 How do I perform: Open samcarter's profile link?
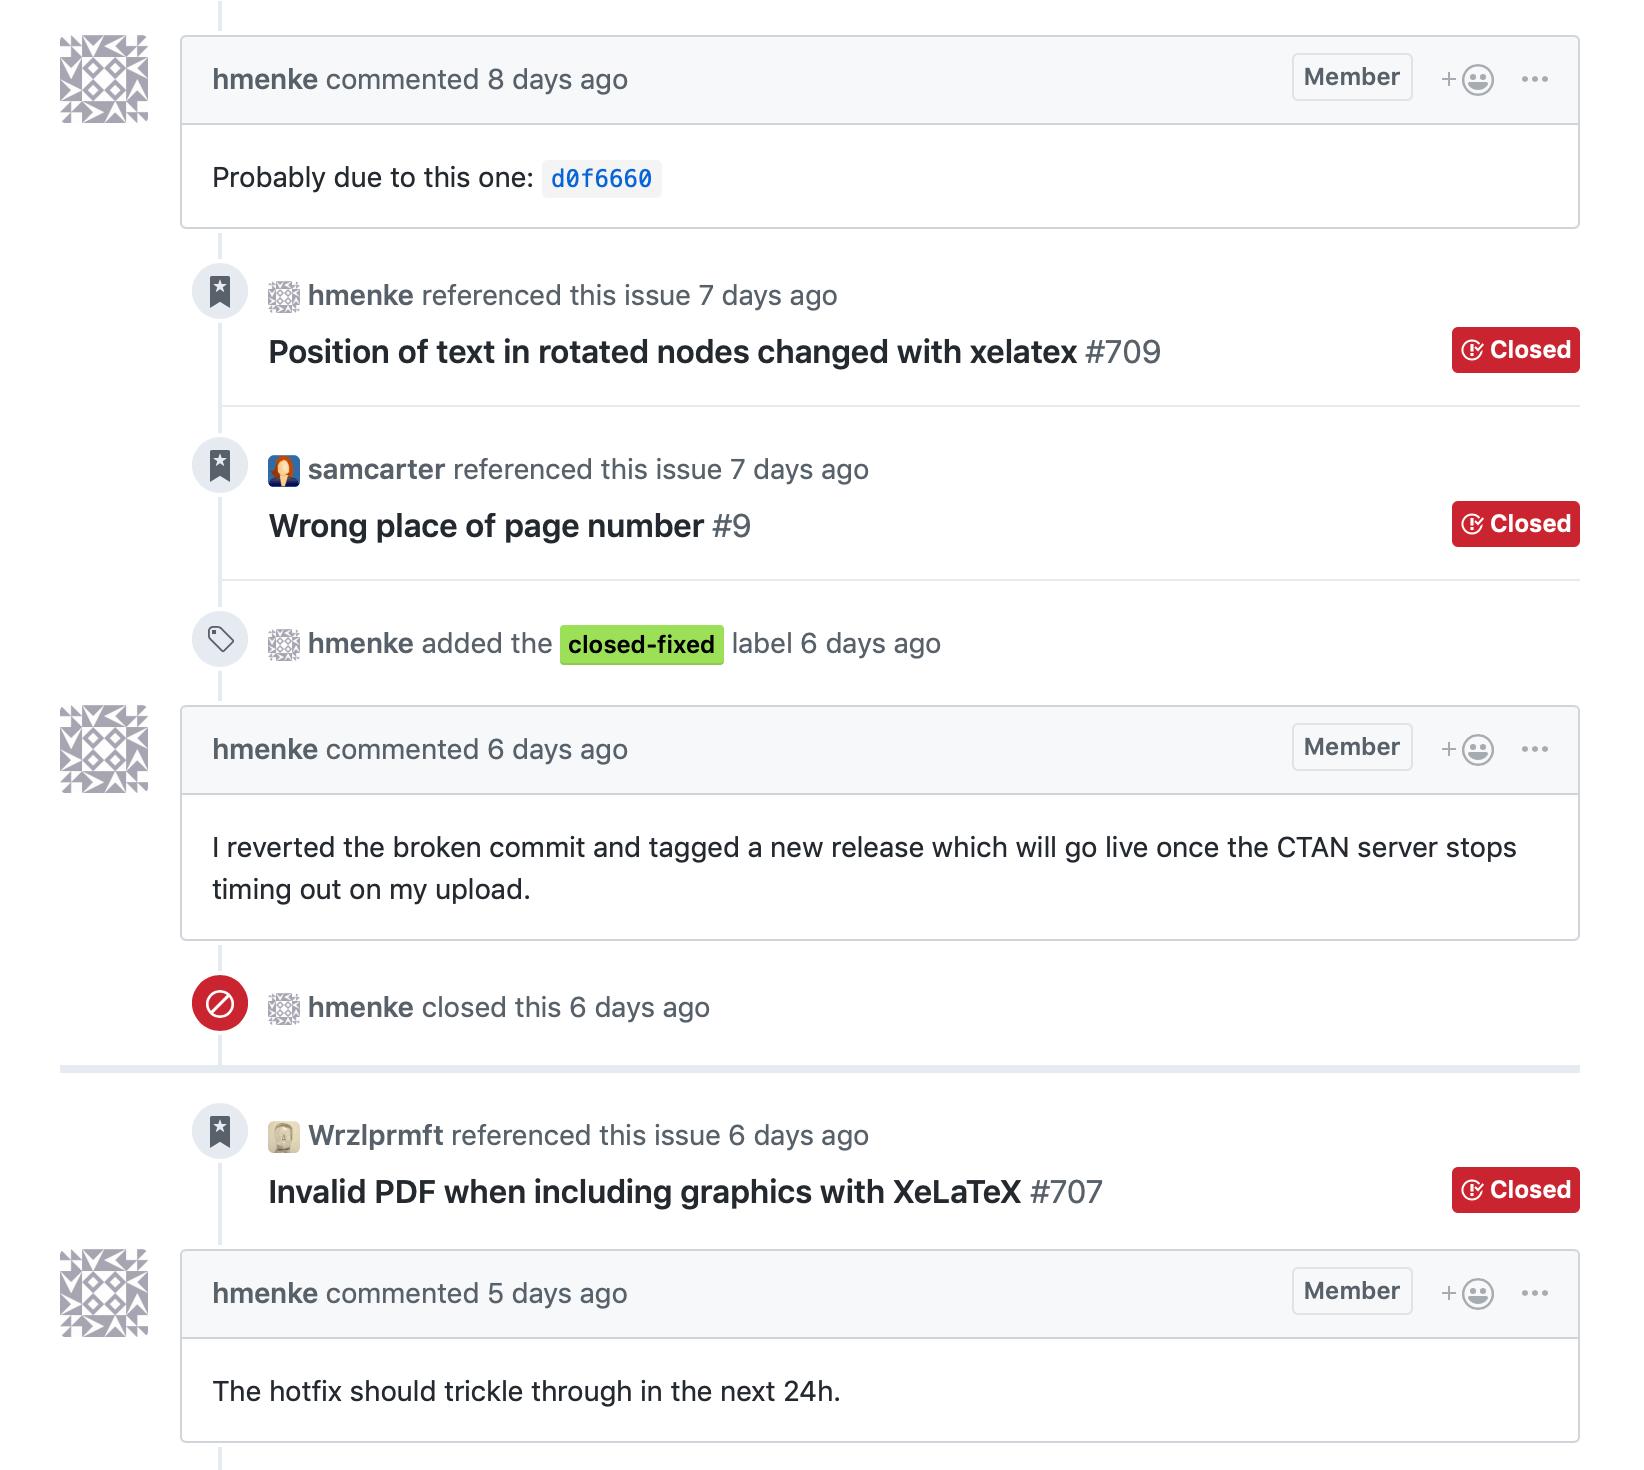pyautogui.click(x=376, y=470)
